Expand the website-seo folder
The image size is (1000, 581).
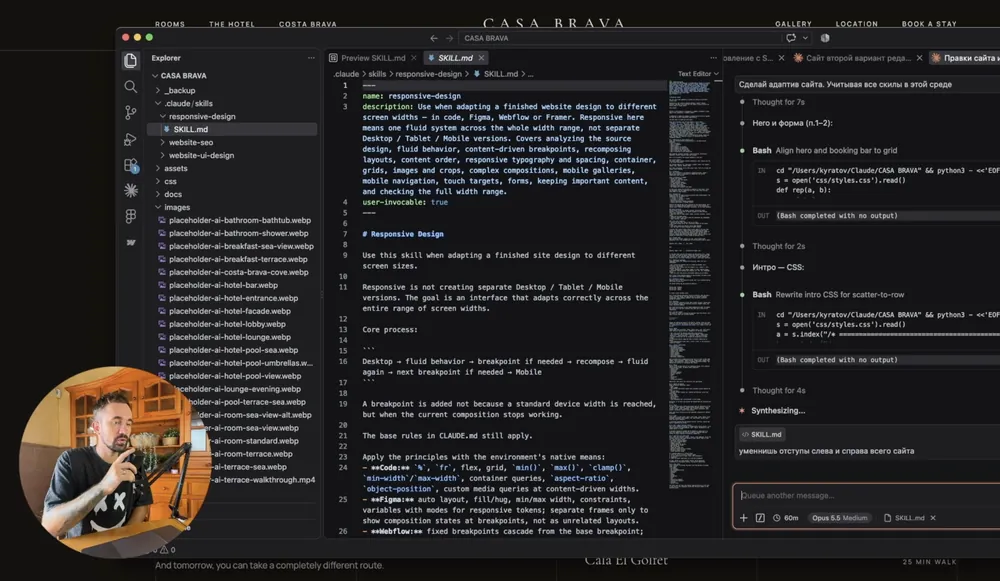[163, 142]
